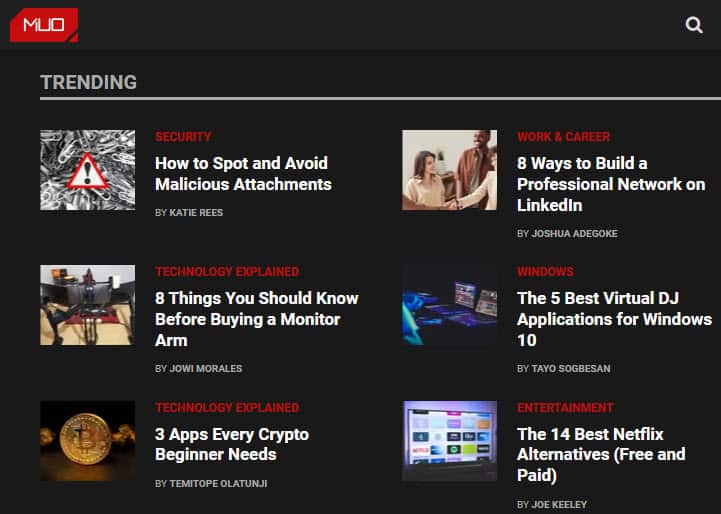Viewport: 721px width, 514px height.
Task: Open '3 Apps Every Crypto Beginner Needs'
Action: [x=232, y=444]
